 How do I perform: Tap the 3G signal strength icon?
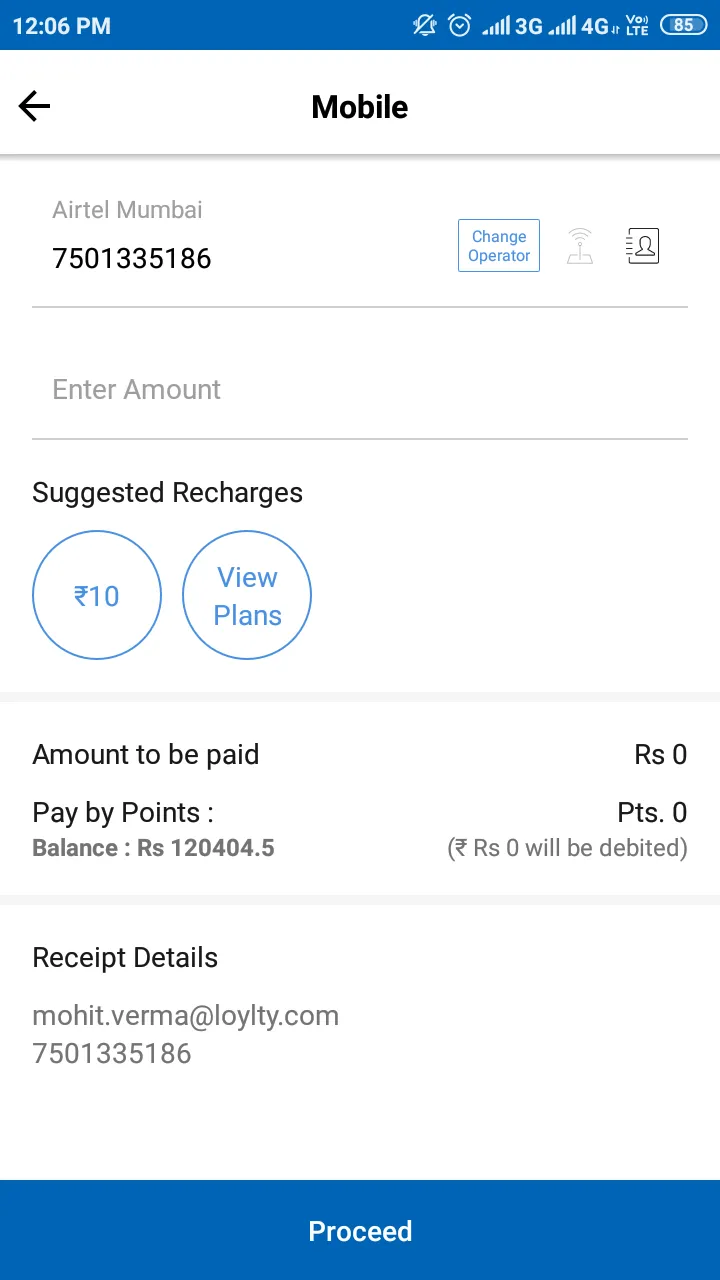[511, 26]
